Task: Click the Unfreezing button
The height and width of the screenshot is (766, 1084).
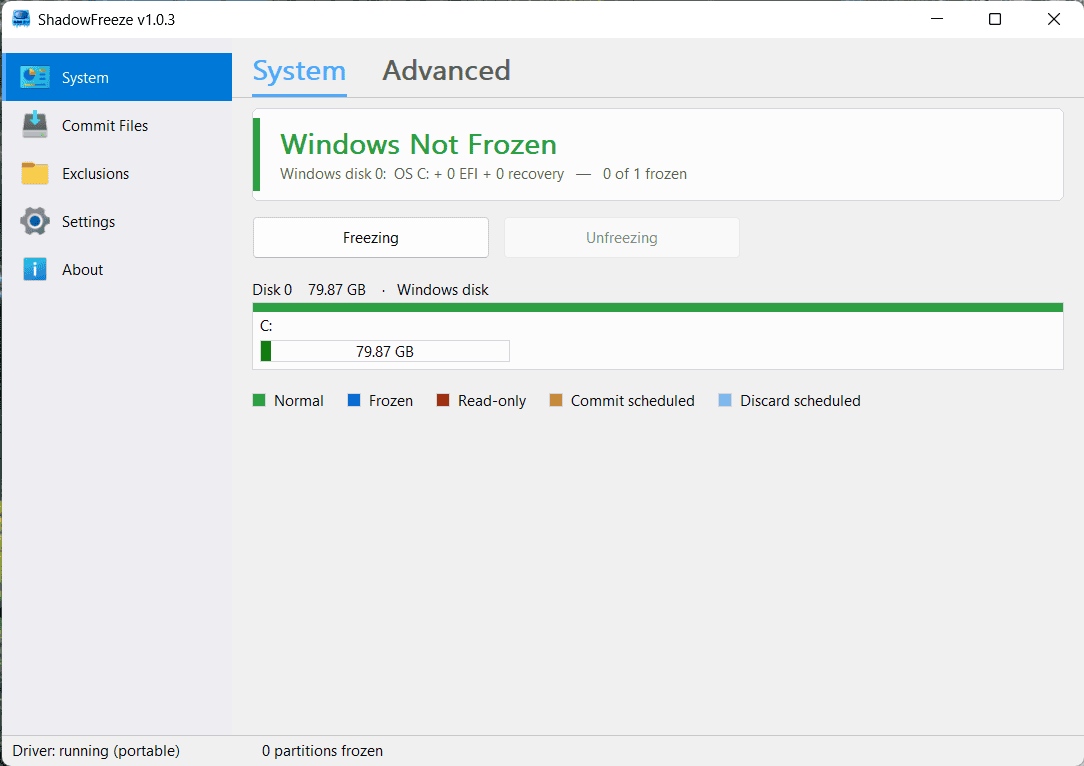Action: 622,238
